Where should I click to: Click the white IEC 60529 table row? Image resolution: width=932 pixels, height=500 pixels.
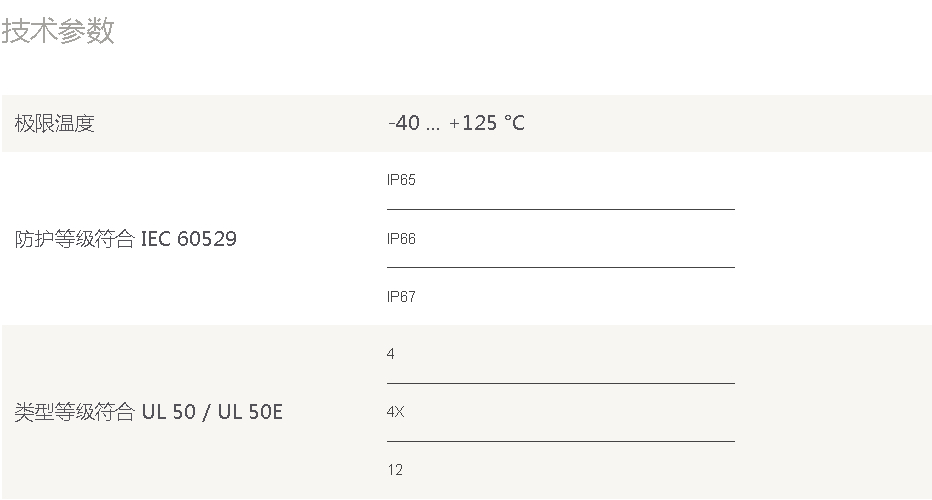click(x=467, y=238)
